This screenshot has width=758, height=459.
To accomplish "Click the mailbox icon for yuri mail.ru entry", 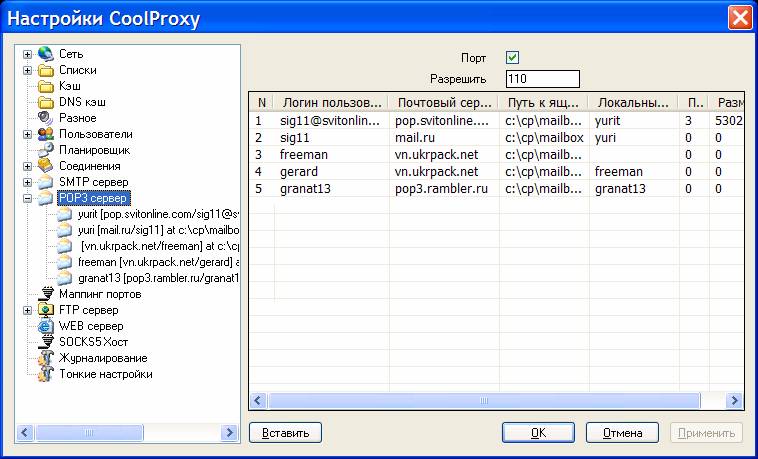I will point(64,230).
